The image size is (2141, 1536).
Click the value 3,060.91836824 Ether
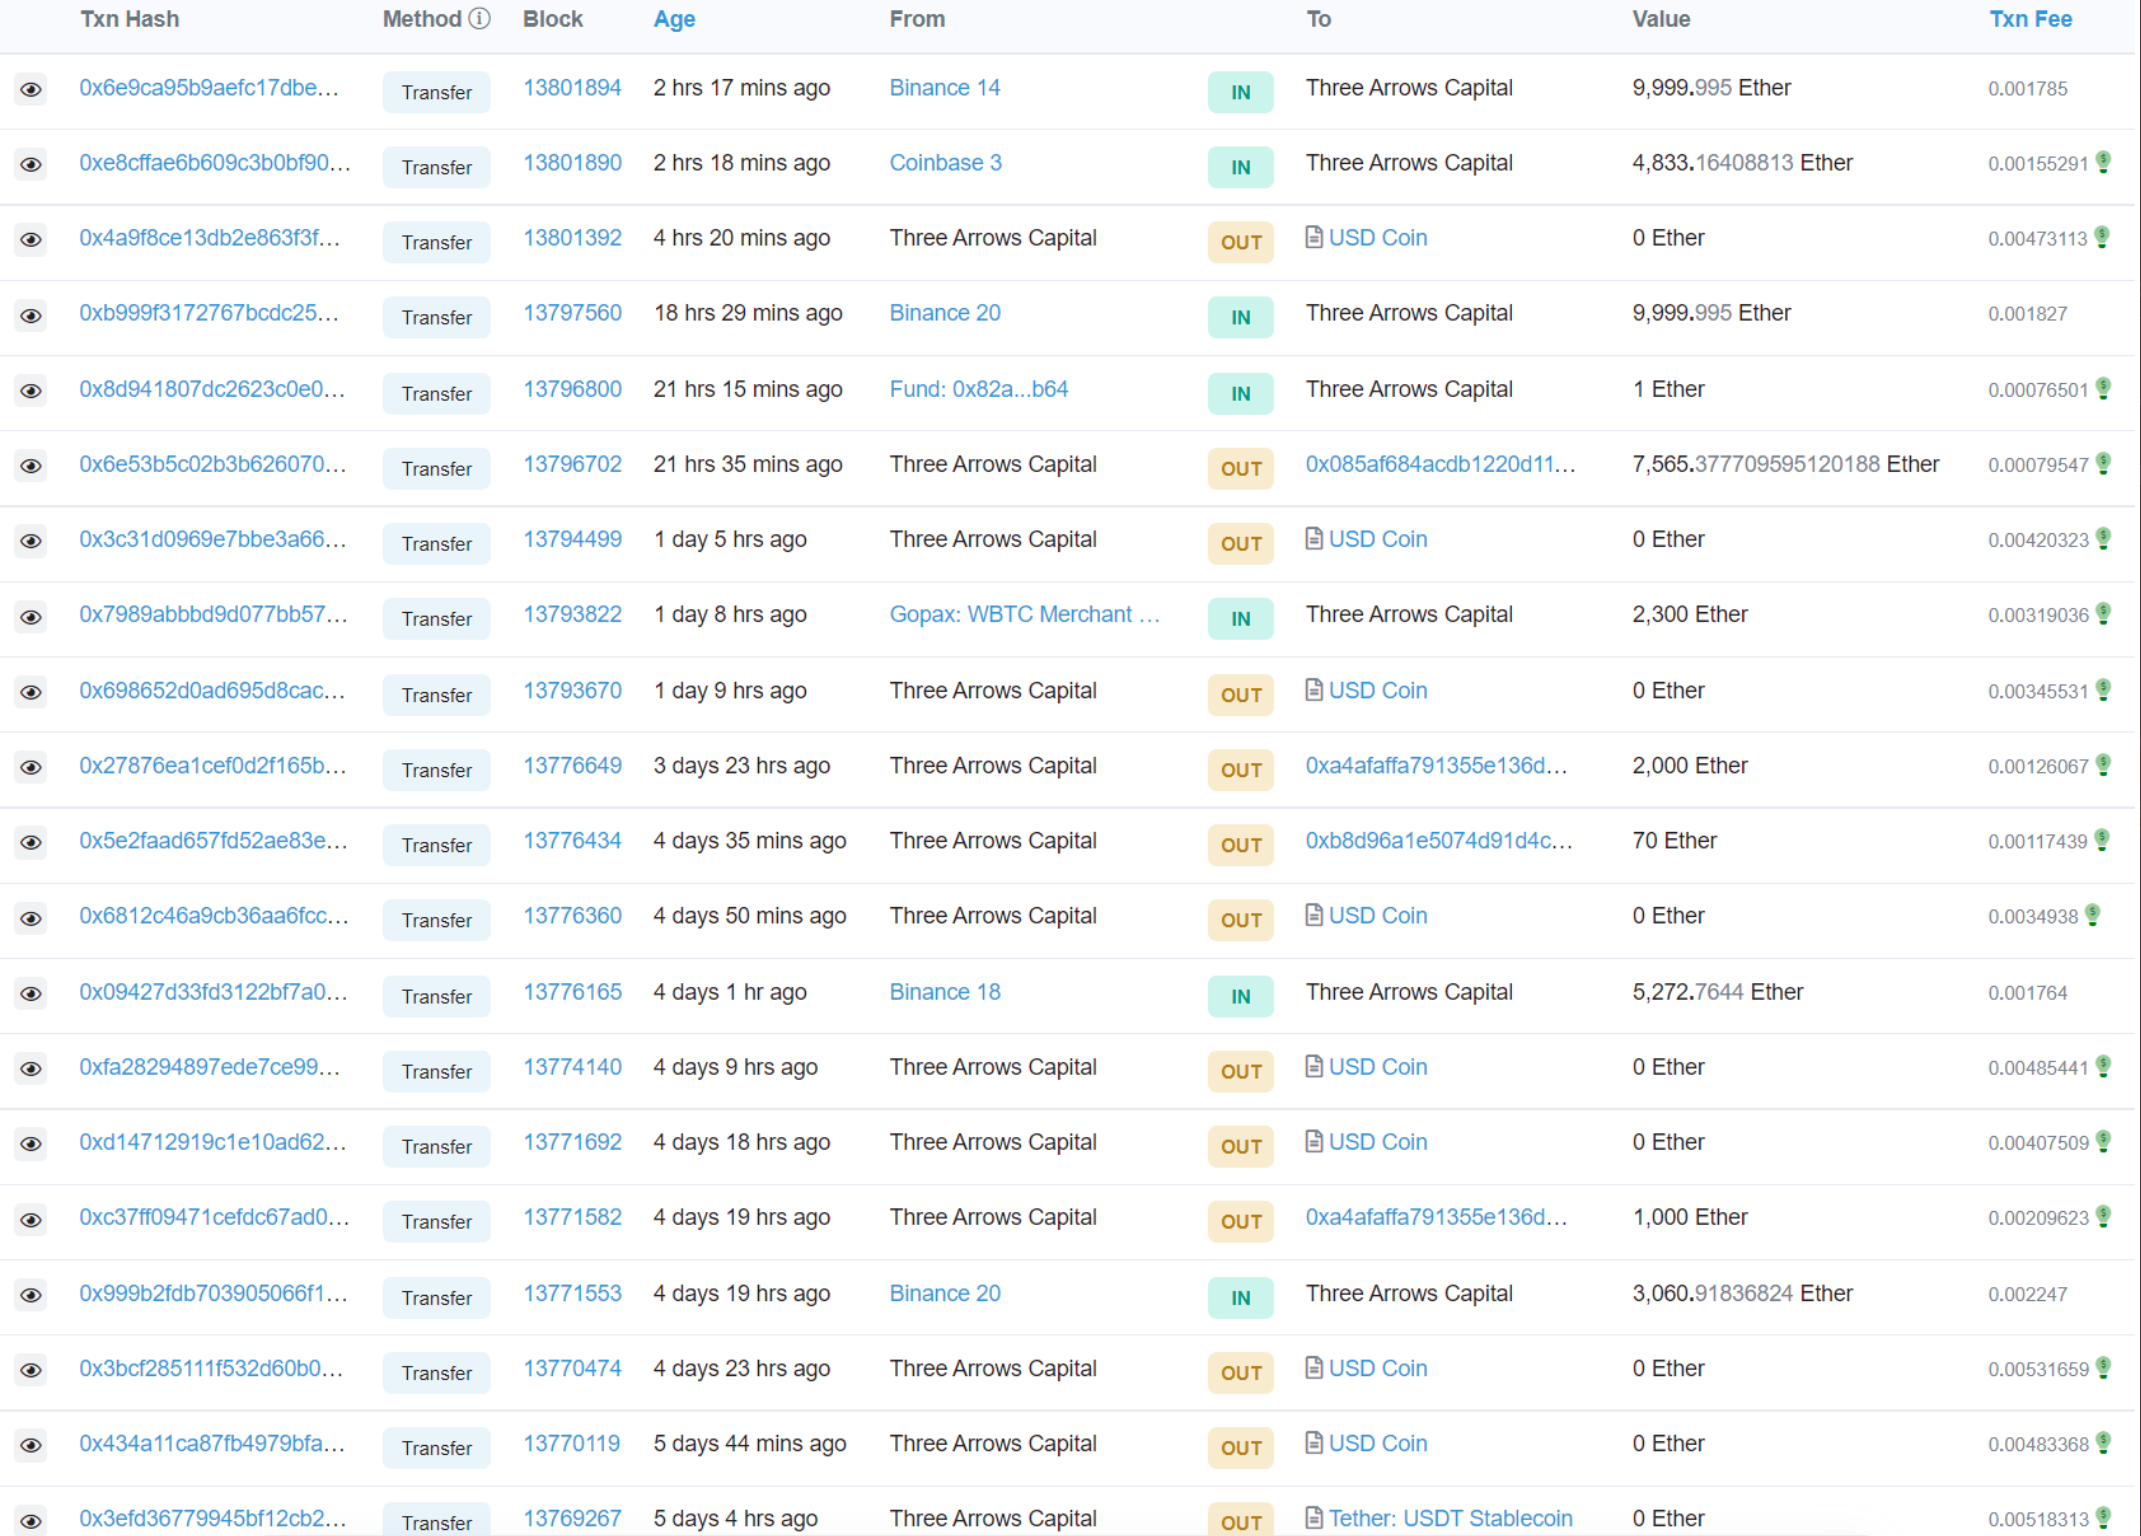click(x=1742, y=1294)
